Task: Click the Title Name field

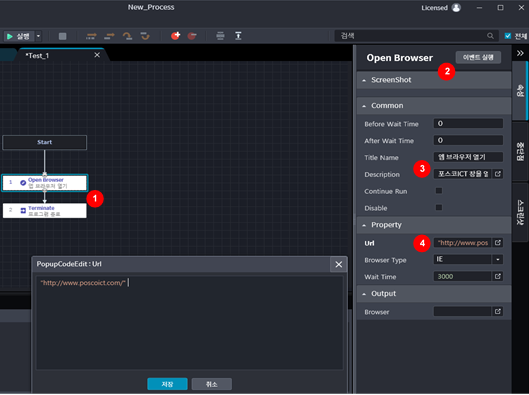Action: (468, 157)
